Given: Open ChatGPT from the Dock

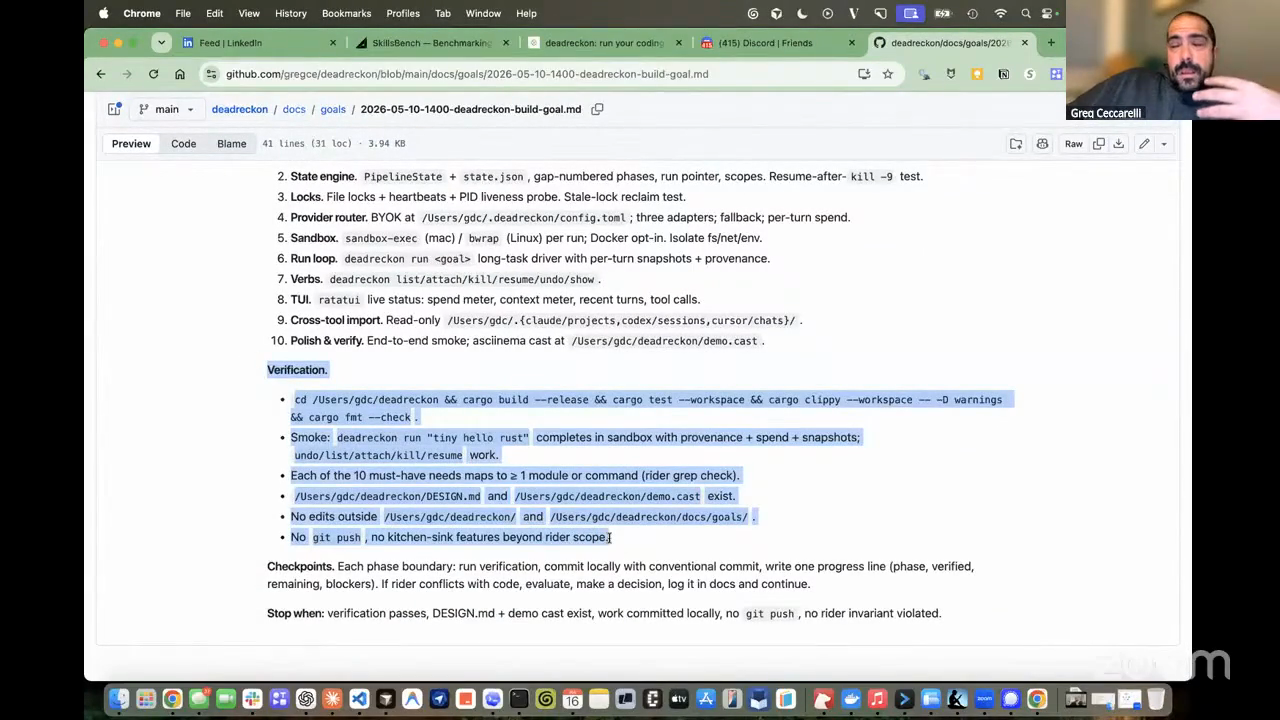Looking at the screenshot, I should (x=306, y=699).
